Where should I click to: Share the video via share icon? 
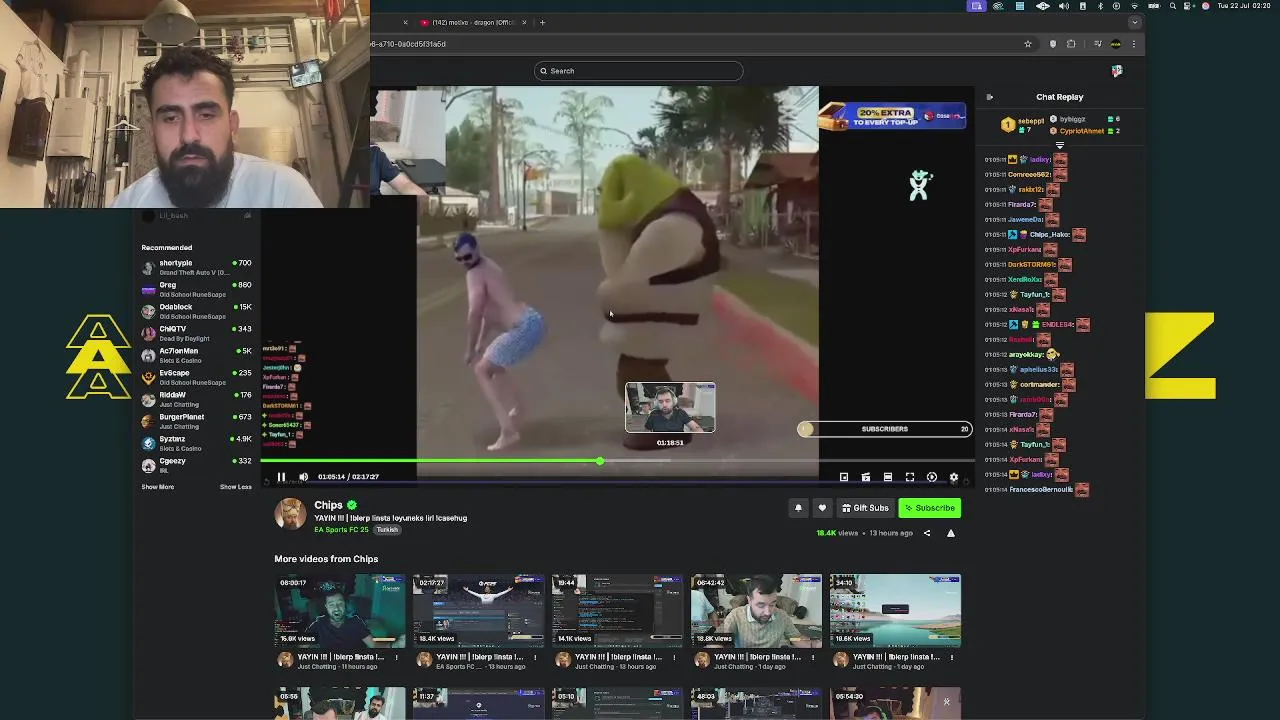click(x=926, y=533)
